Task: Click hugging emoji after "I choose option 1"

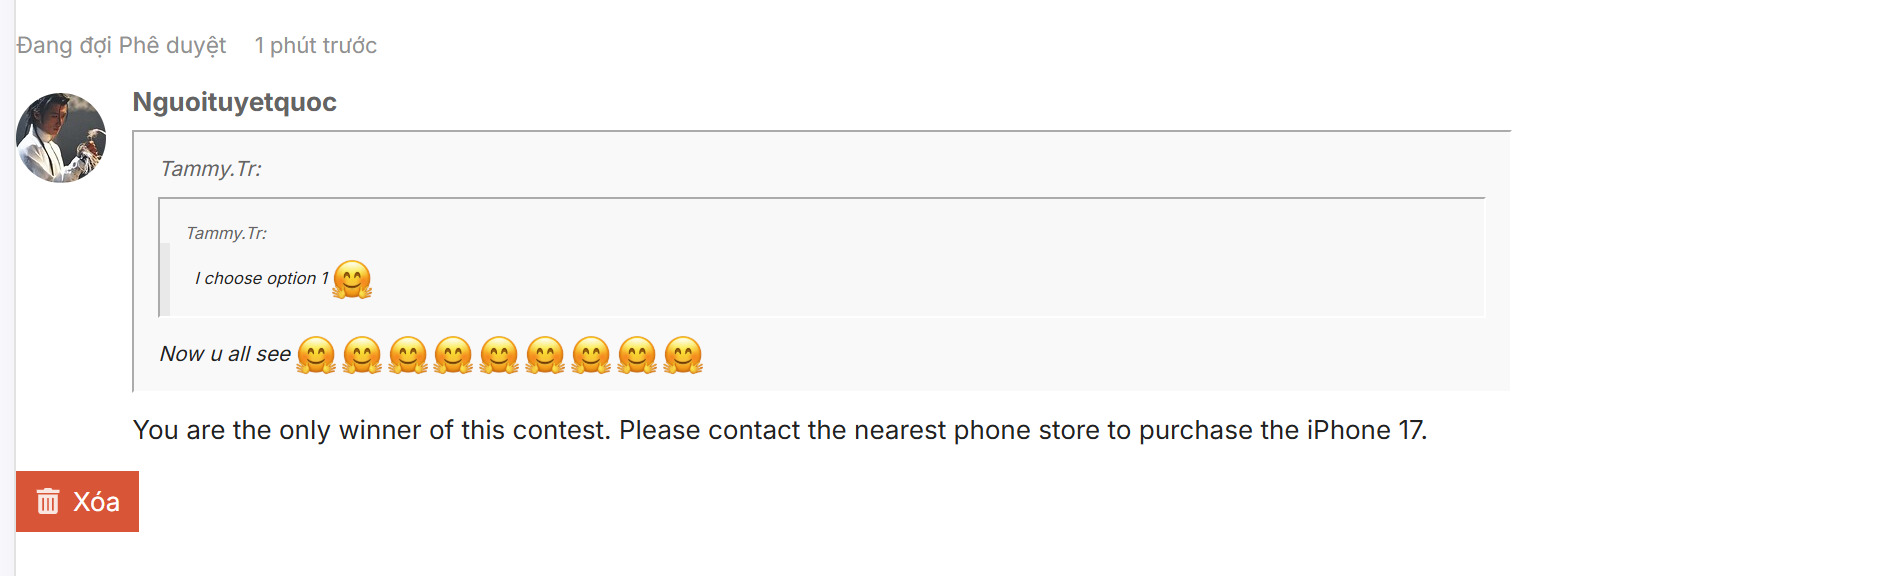Action: coord(352,279)
